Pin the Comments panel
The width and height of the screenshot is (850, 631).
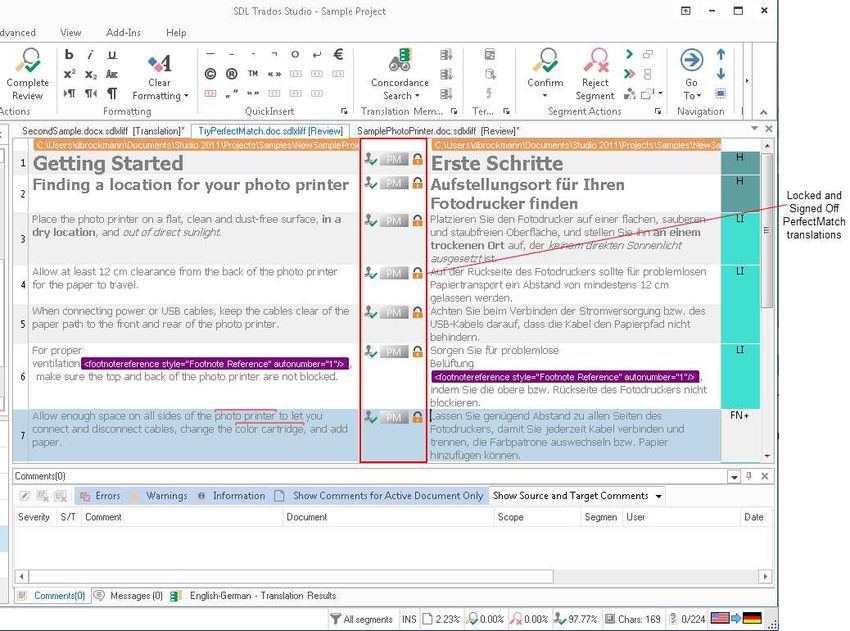pos(749,476)
